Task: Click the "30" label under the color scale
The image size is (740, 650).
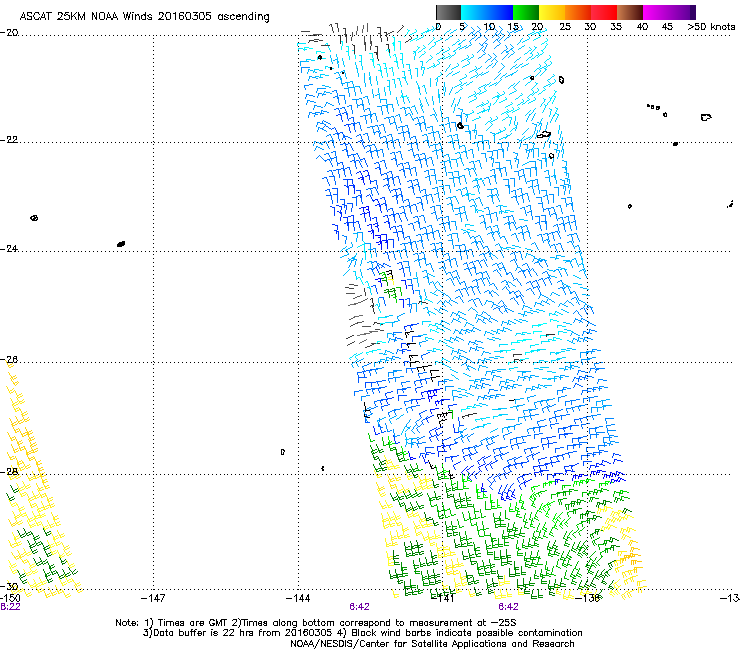Action: coord(590,27)
